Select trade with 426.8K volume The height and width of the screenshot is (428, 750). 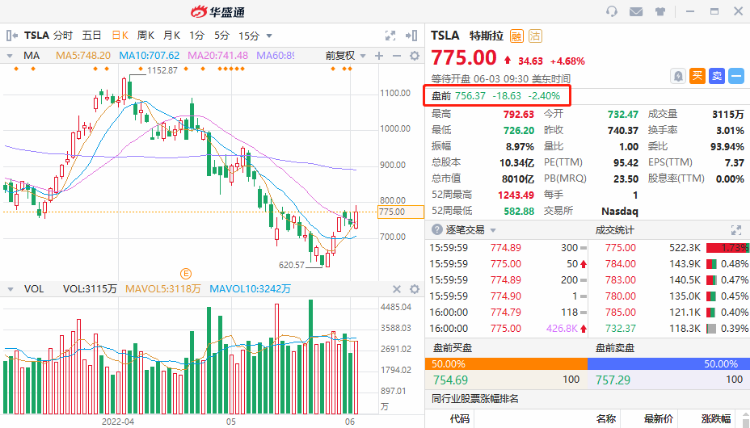507,329
